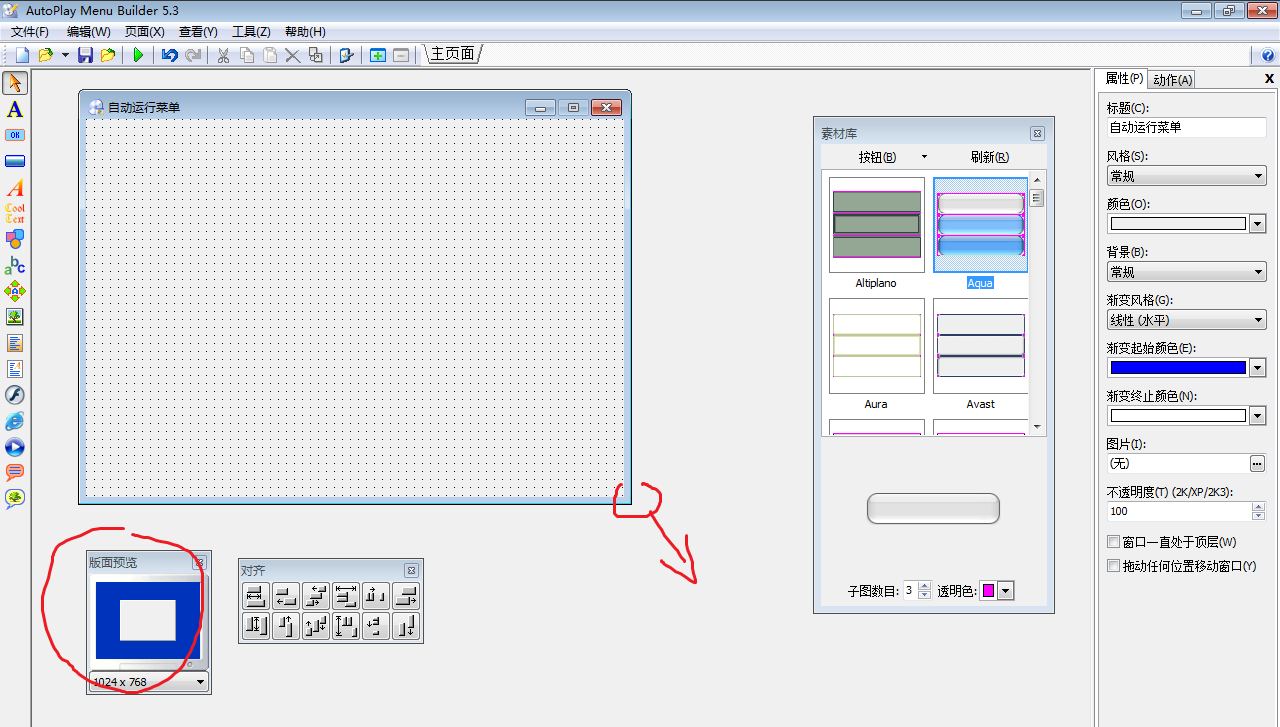
Task: Open the 颜色(O) color dropdown arrow
Action: (x=1258, y=224)
